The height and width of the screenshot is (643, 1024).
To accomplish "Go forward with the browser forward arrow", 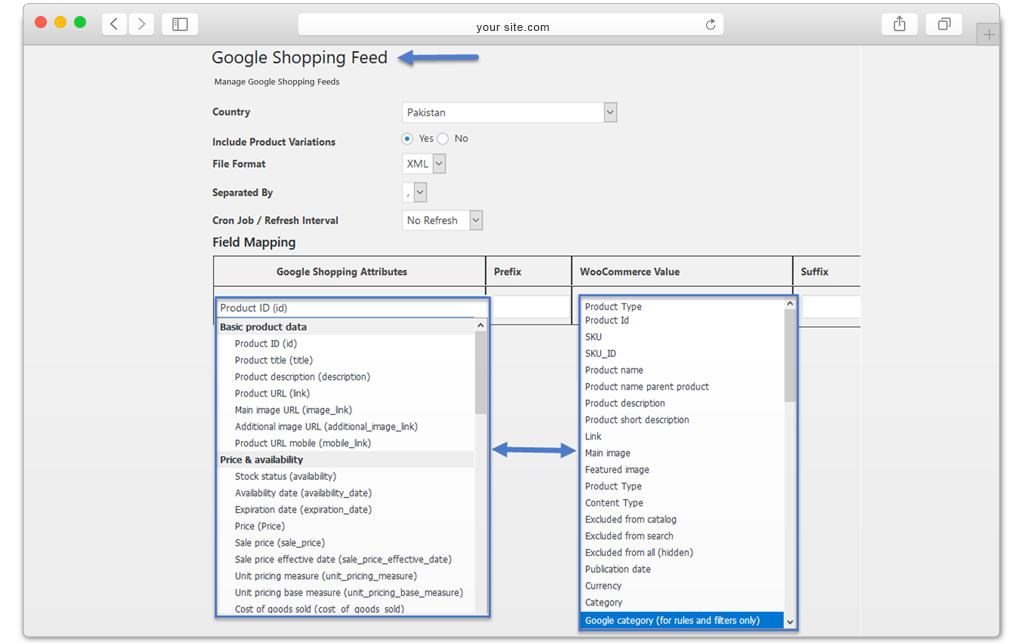I will (x=141, y=24).
